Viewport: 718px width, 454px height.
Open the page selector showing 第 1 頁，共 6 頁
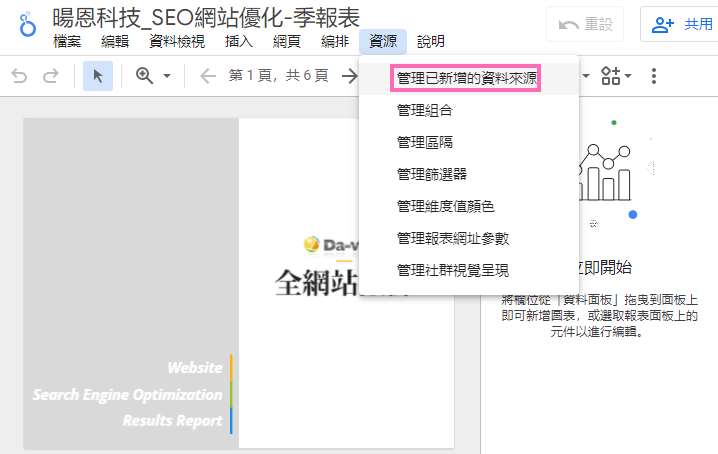(x=278, y=76)
